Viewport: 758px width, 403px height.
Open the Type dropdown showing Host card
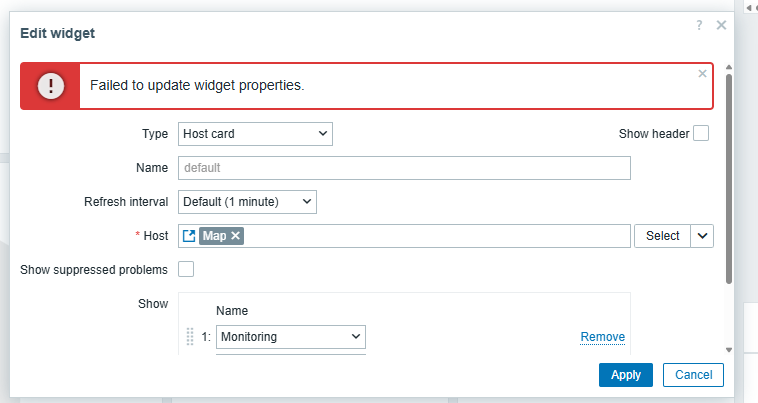point(255,134)
